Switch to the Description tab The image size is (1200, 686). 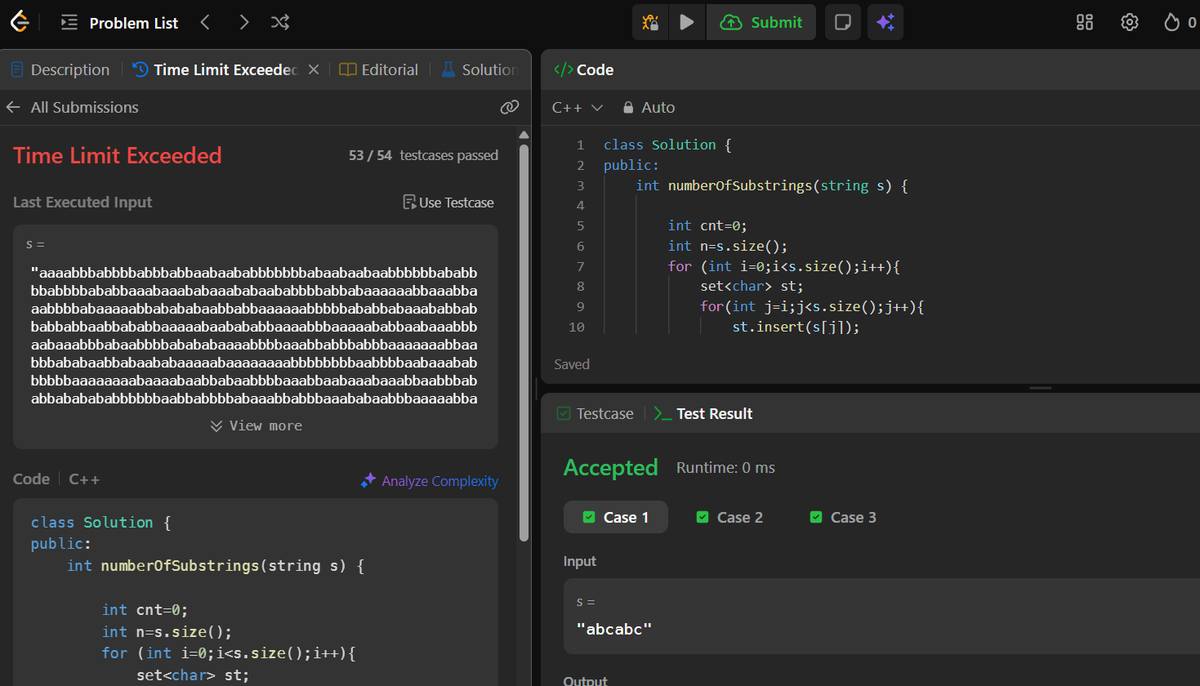(60, 70)
